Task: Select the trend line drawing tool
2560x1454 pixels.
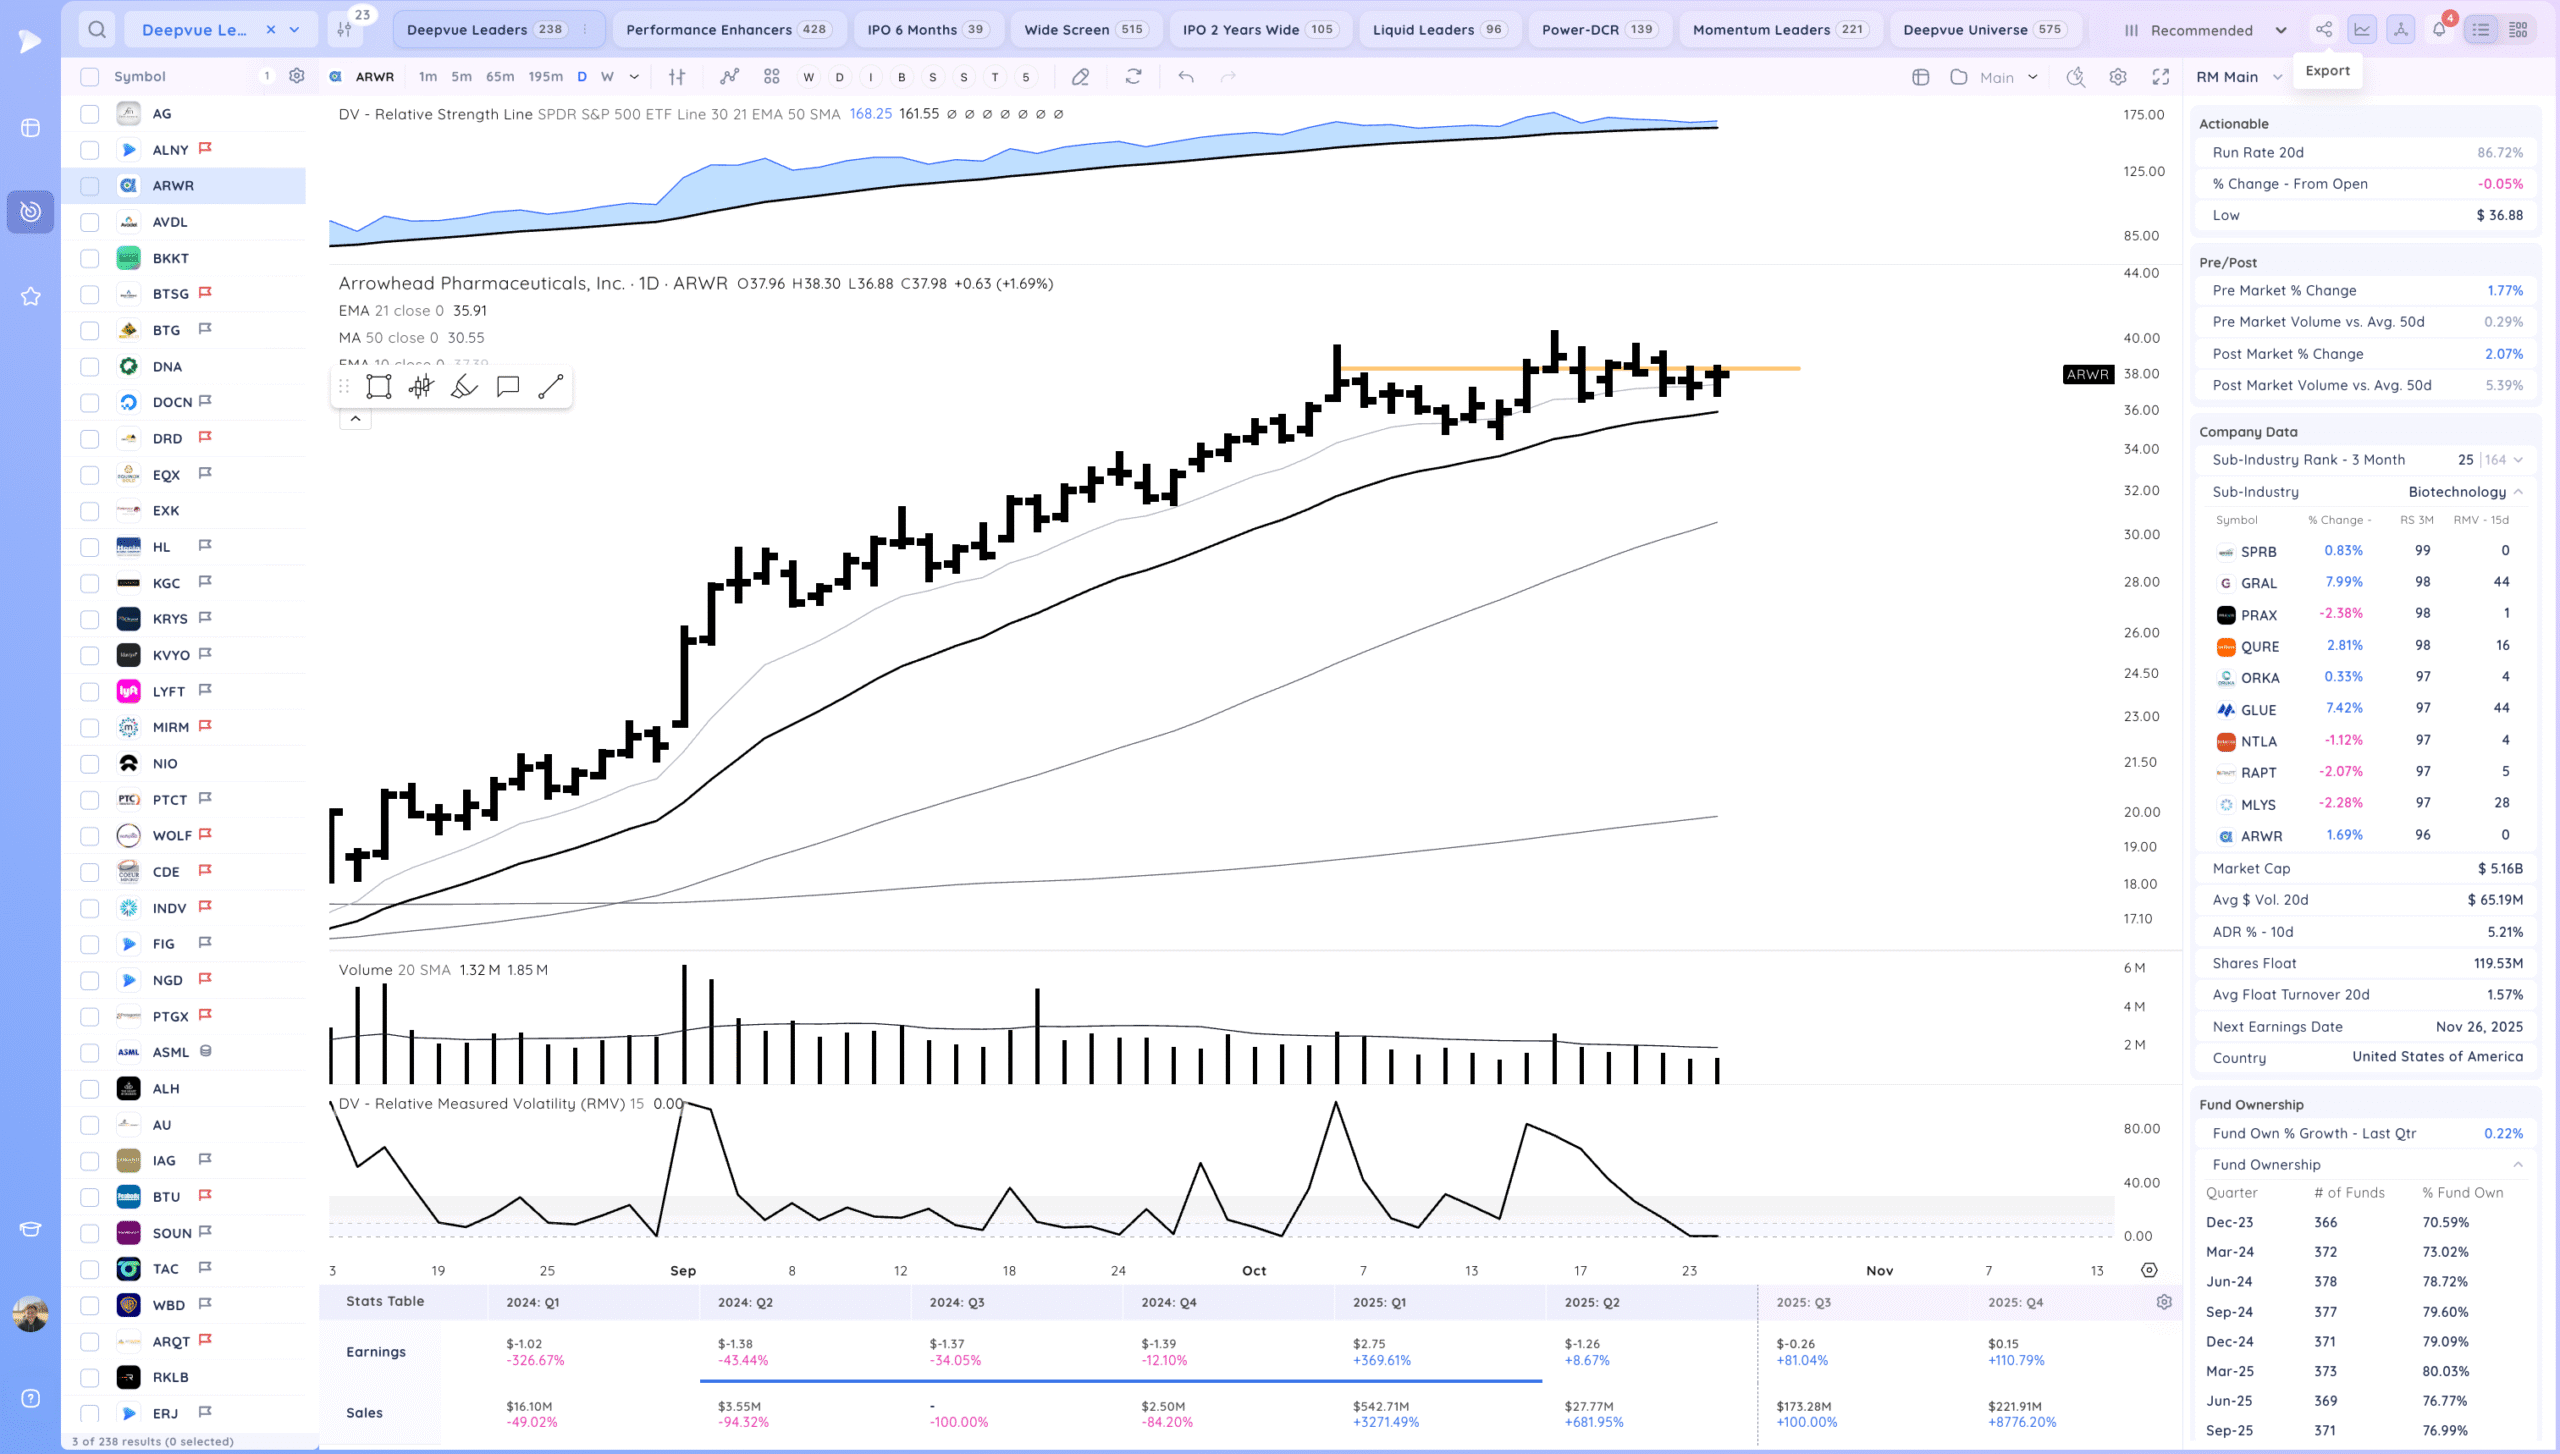Action: [551, 387]
